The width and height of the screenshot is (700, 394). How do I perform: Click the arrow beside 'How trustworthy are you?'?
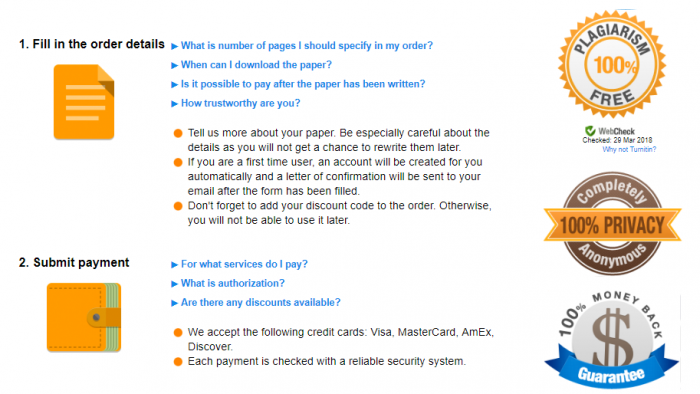[175, 104]
